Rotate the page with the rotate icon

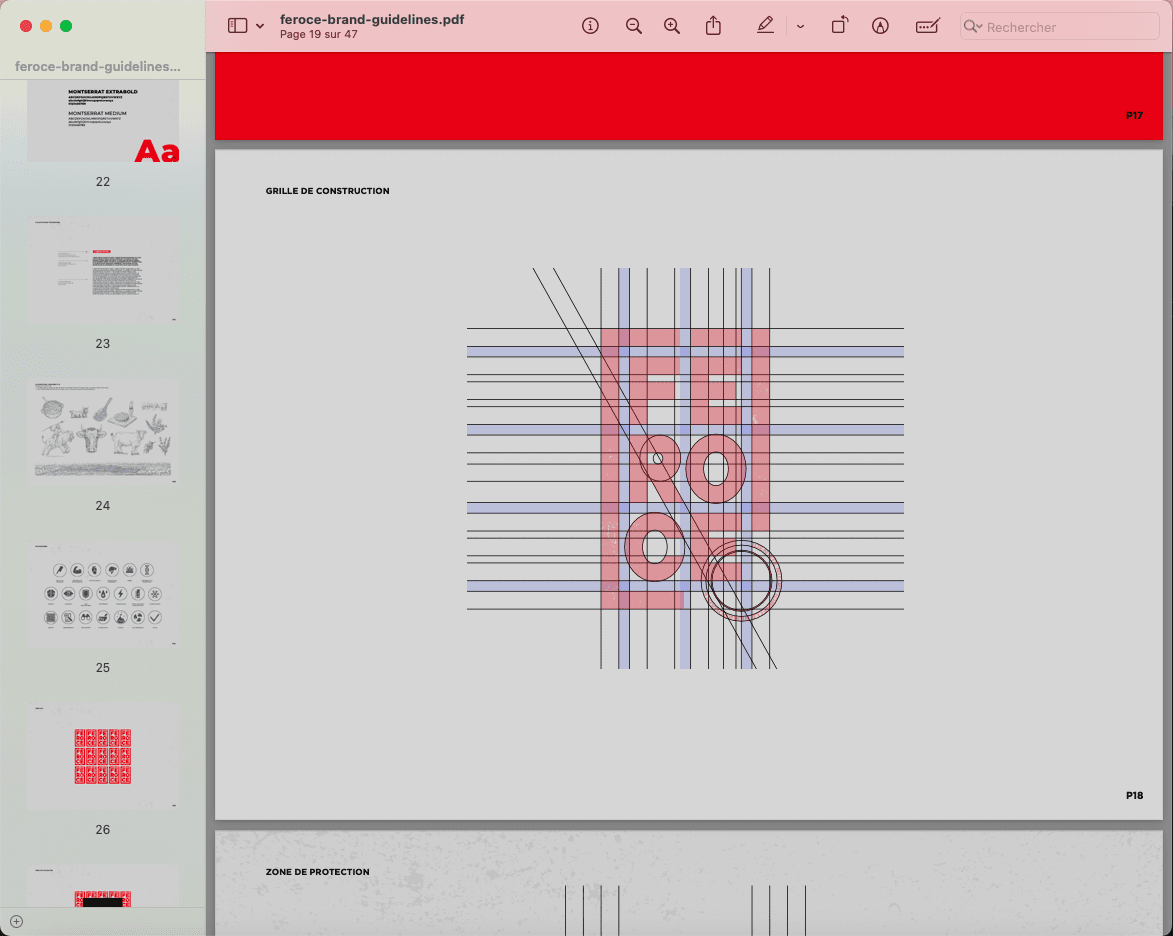click(x=839, y=26)
